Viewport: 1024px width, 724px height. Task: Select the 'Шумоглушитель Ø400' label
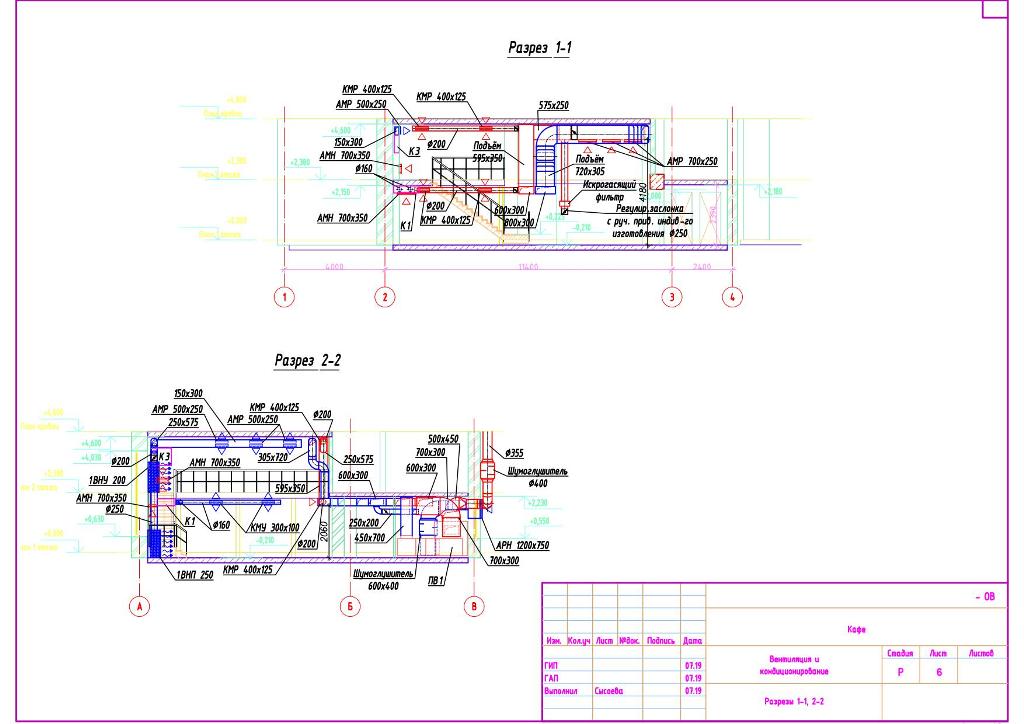pos(538,477)
